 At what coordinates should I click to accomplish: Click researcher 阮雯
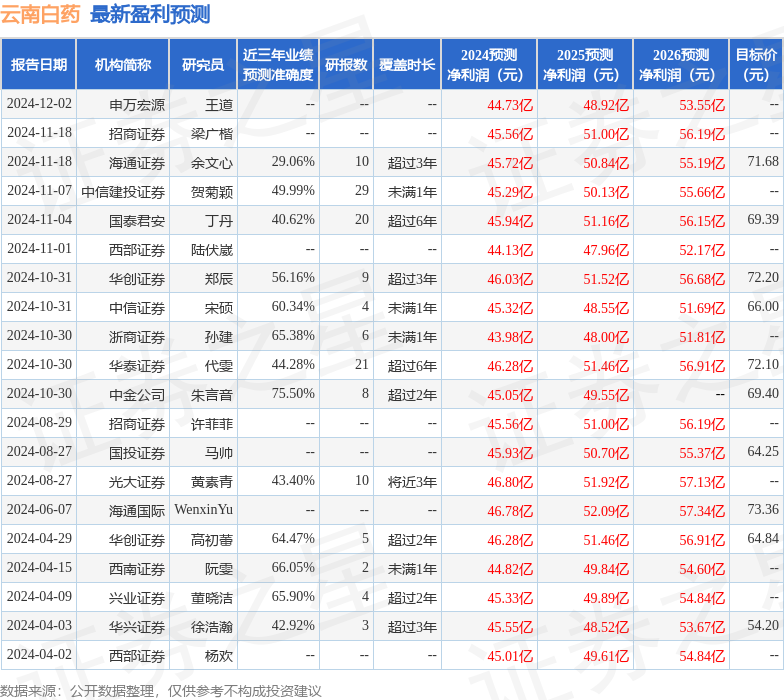point(219,569)
